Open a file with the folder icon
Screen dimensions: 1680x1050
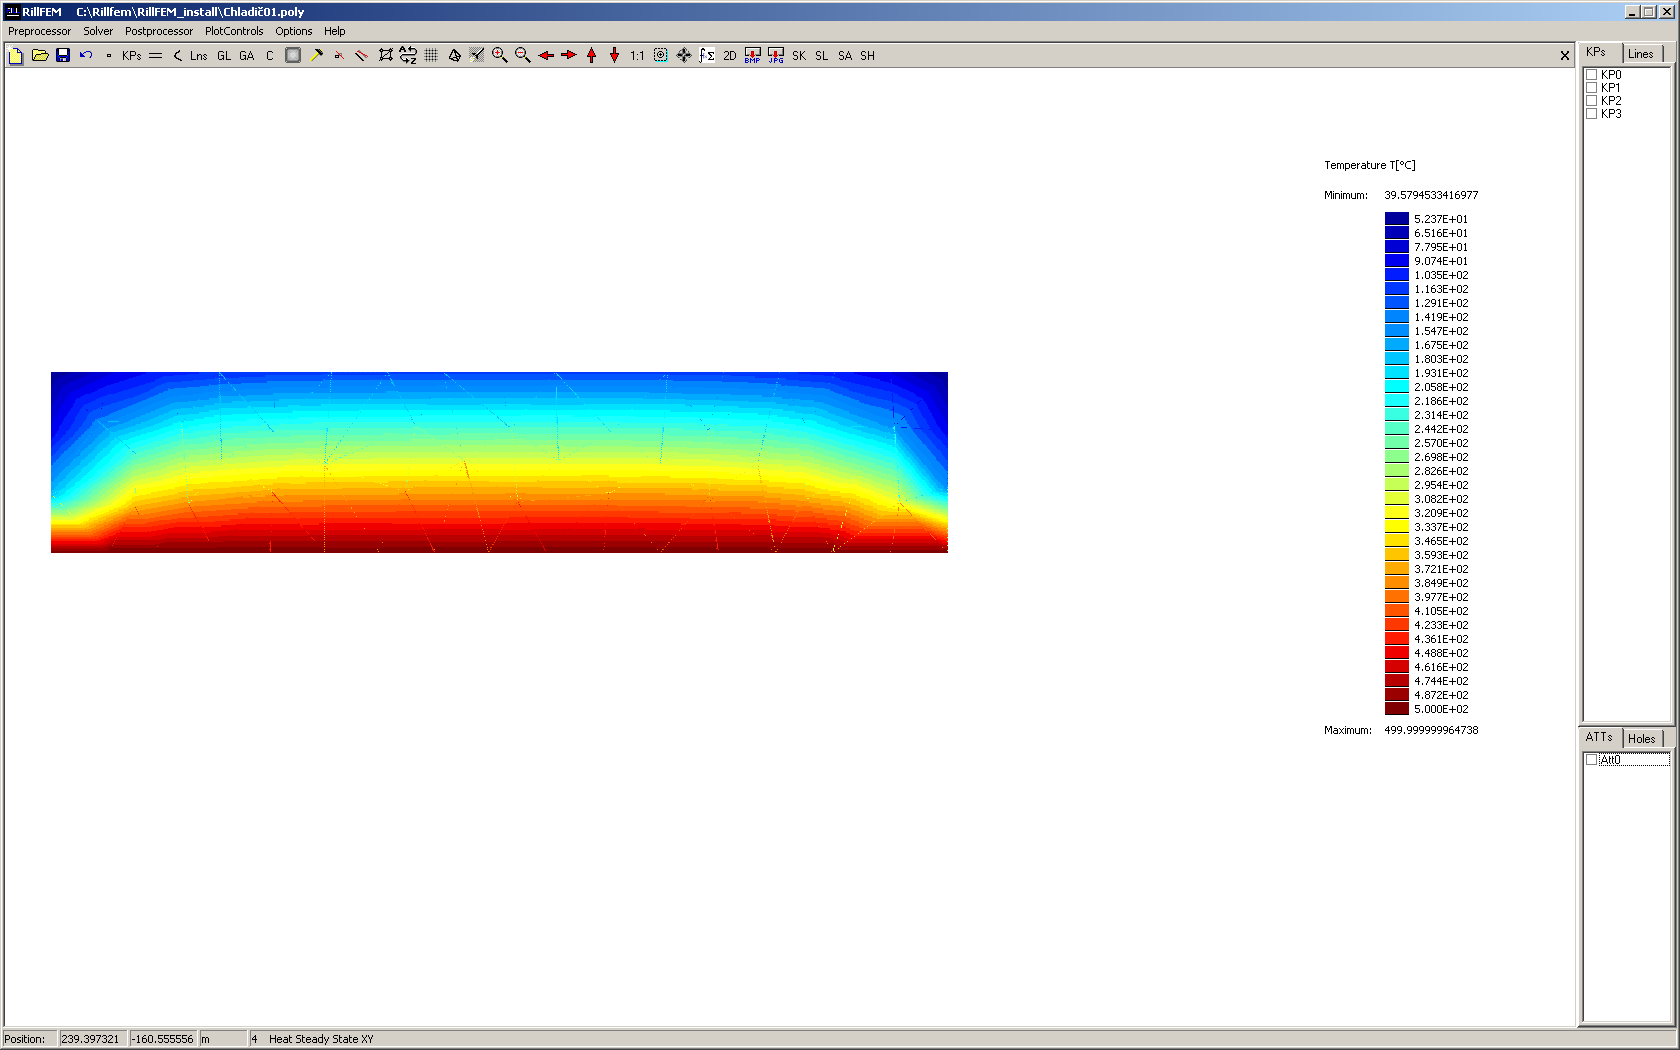click(40, 56)
